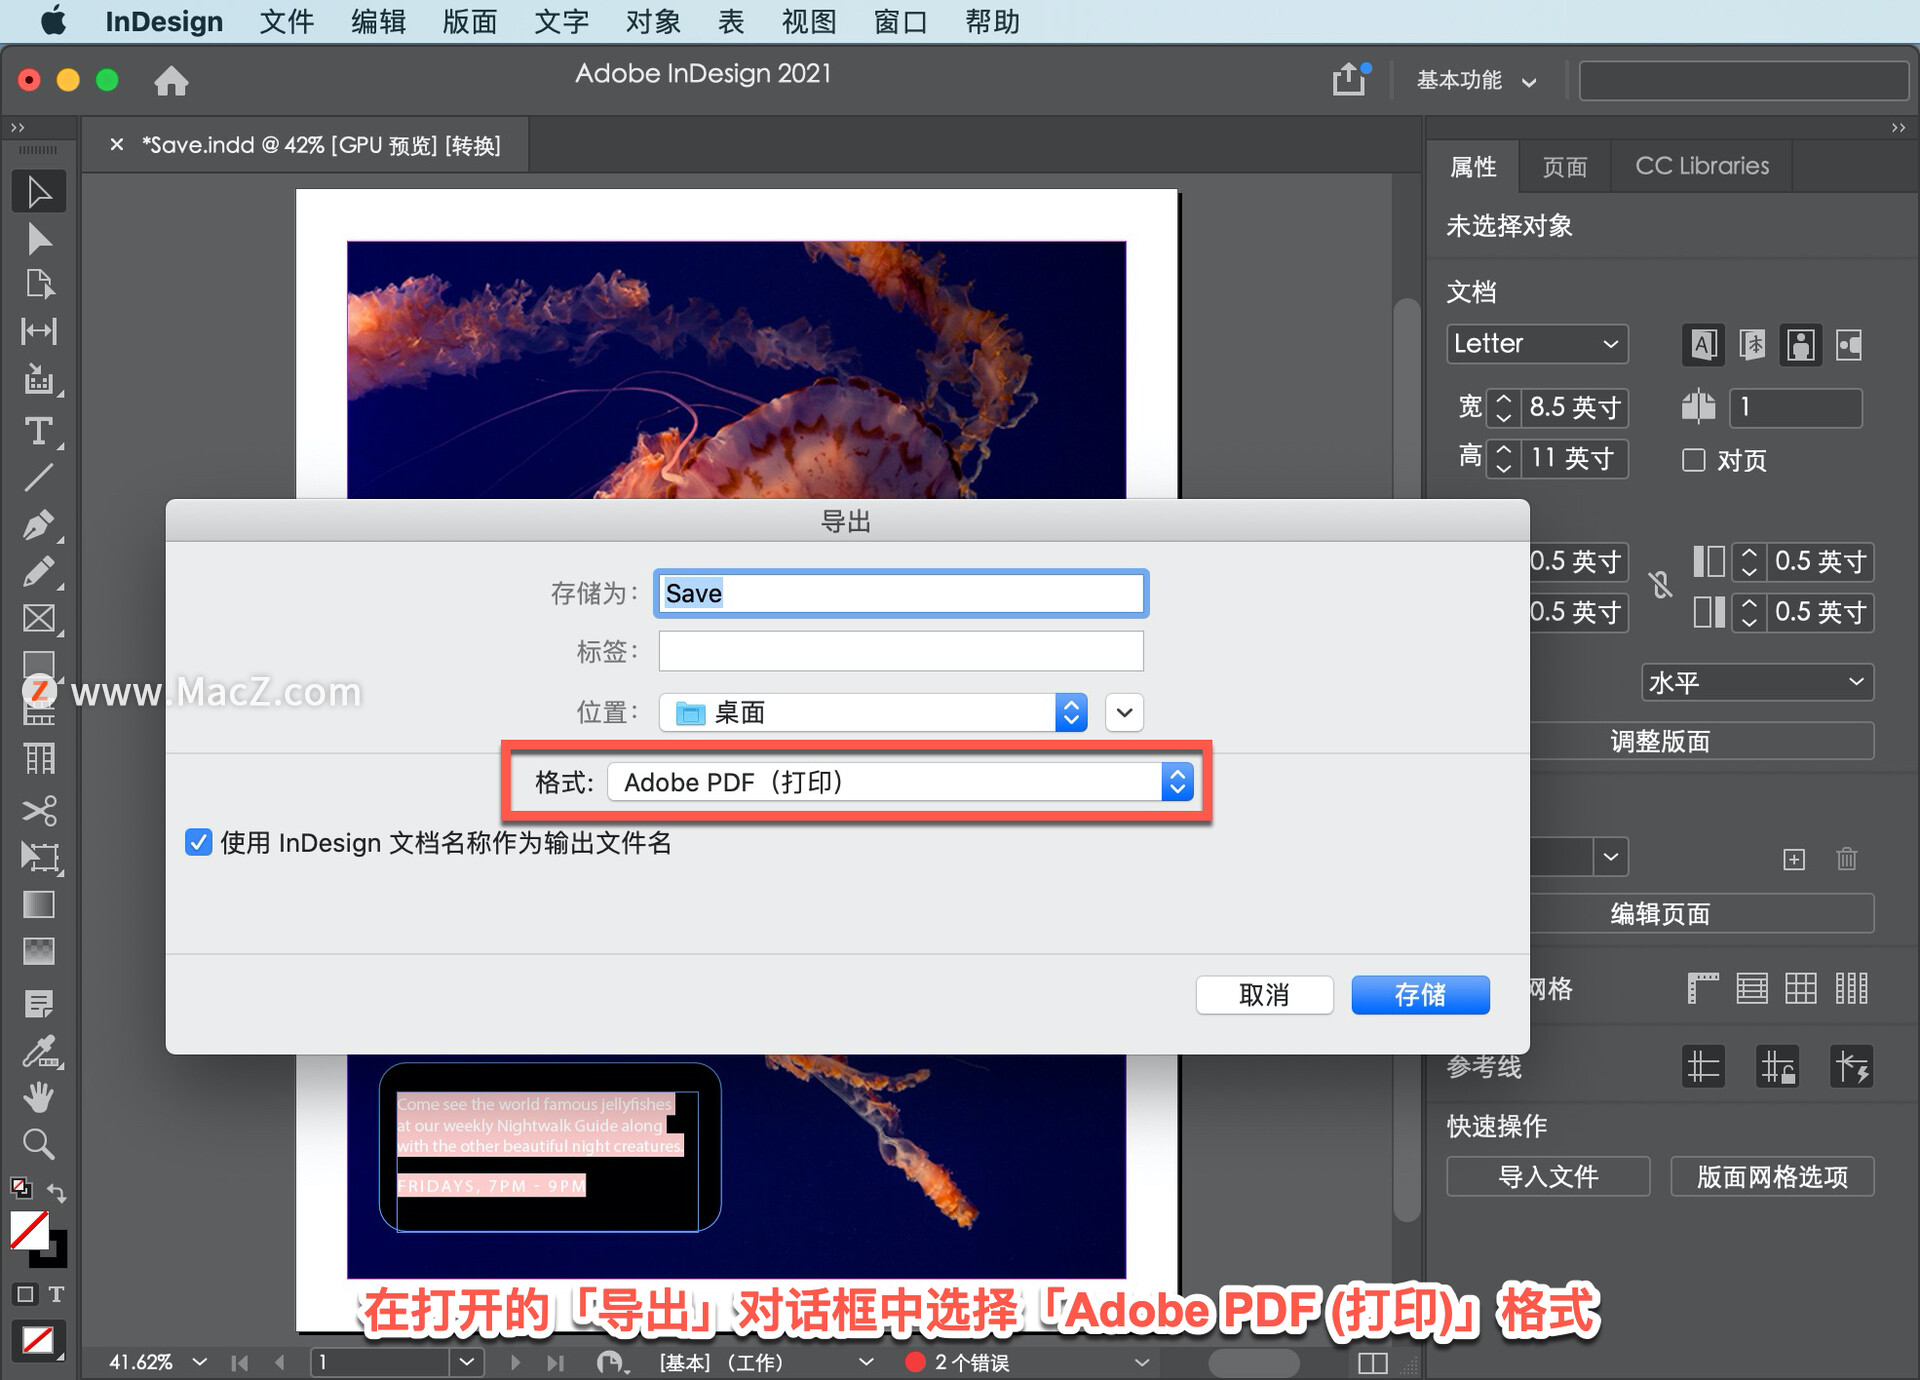Open the 编辑 menu

point(378,21)
